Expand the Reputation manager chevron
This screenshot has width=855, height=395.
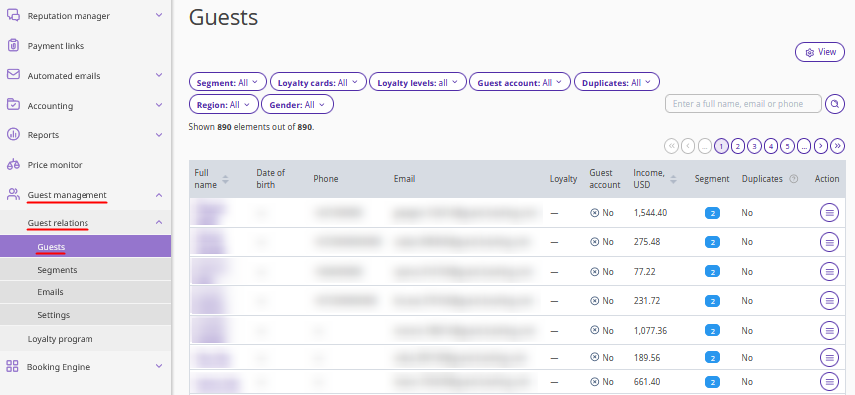coord(159,15)
